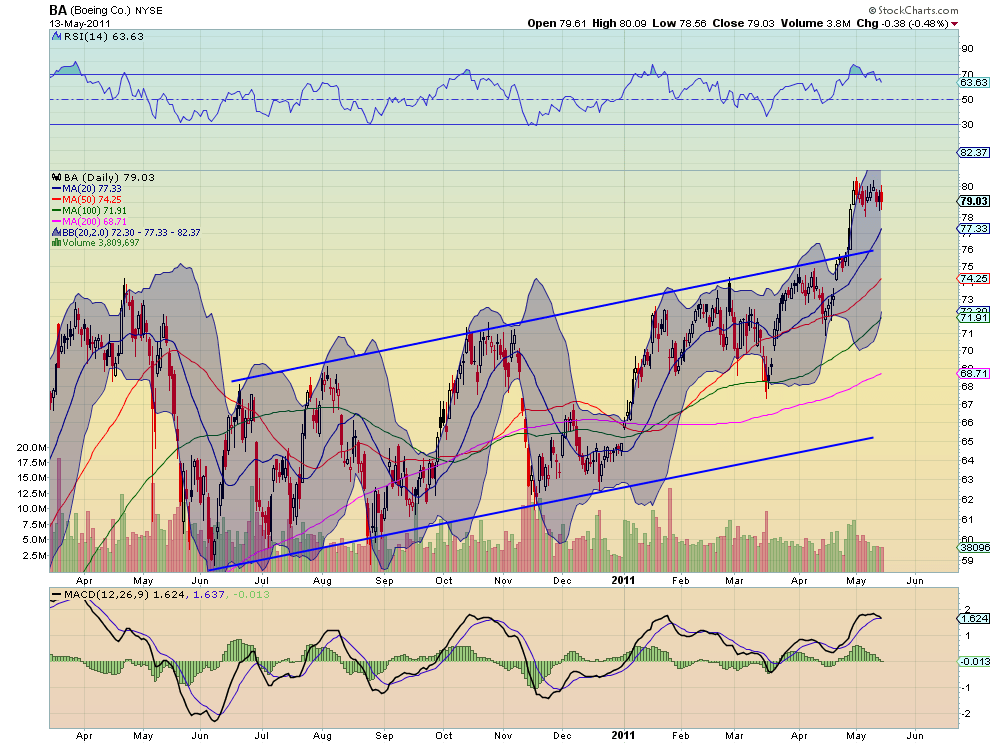Click the magenta 68.71 tag on right axis
This screenshot has height=744, width=990.
click(974, 373)
